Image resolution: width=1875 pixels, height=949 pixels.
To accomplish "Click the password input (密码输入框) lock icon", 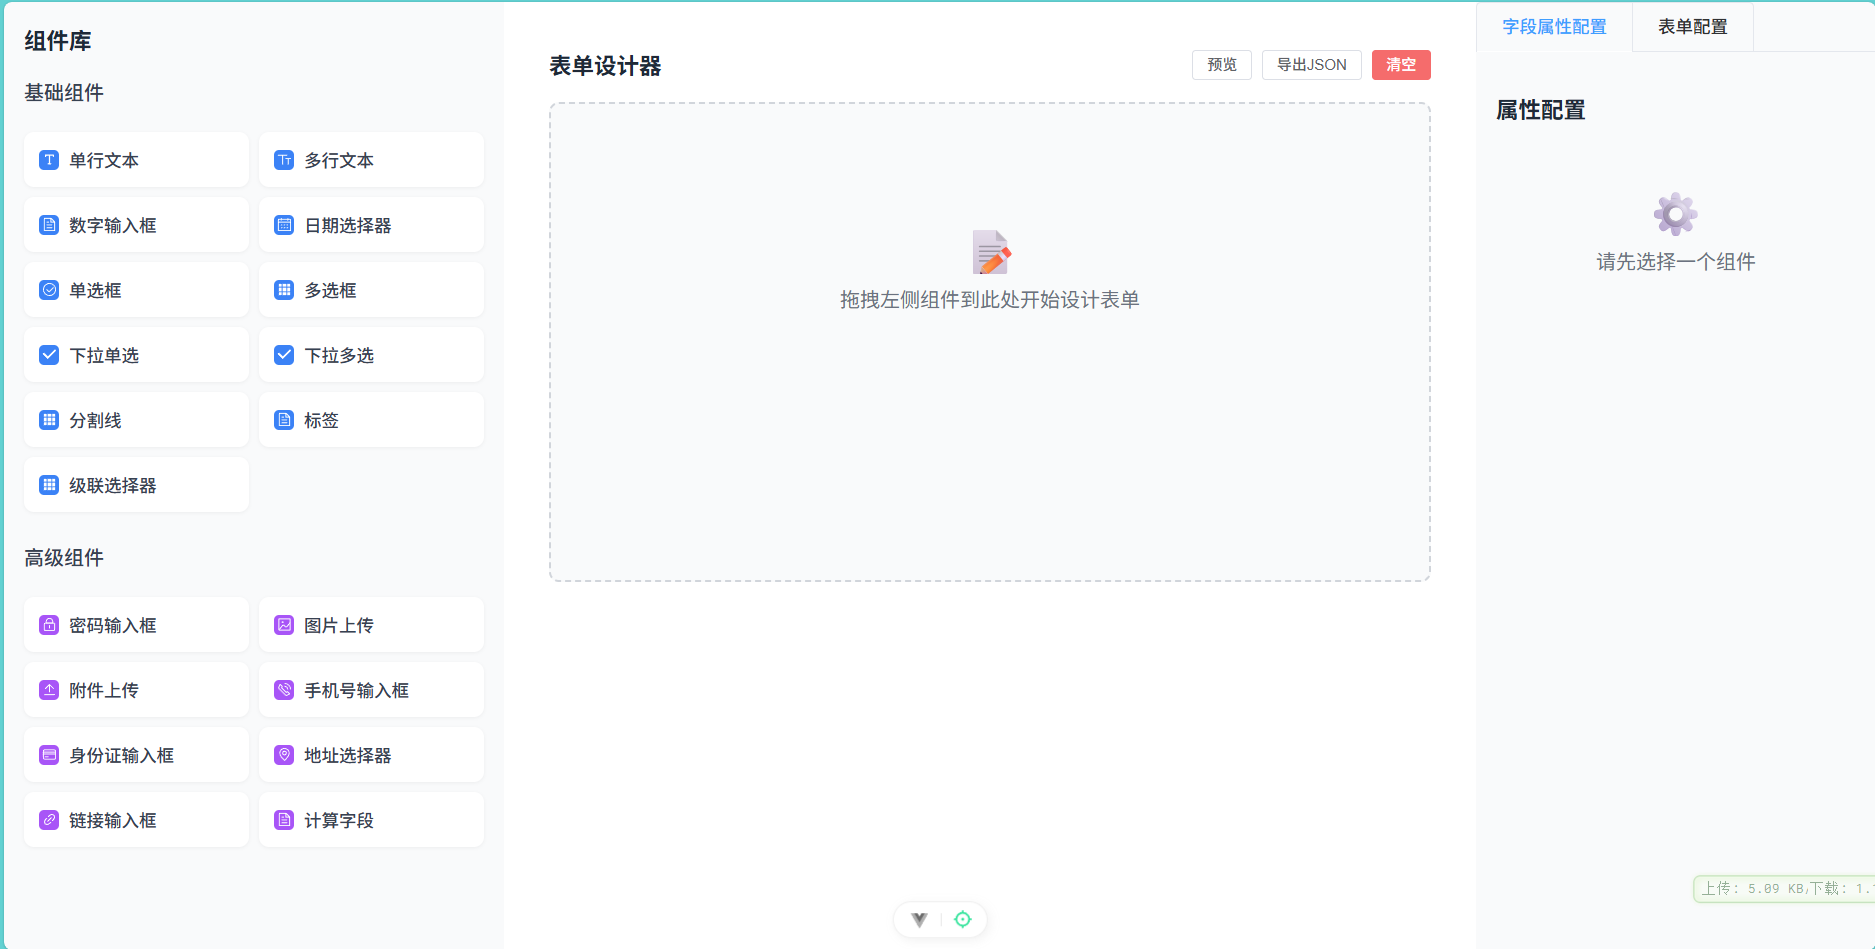I will 49,625.
